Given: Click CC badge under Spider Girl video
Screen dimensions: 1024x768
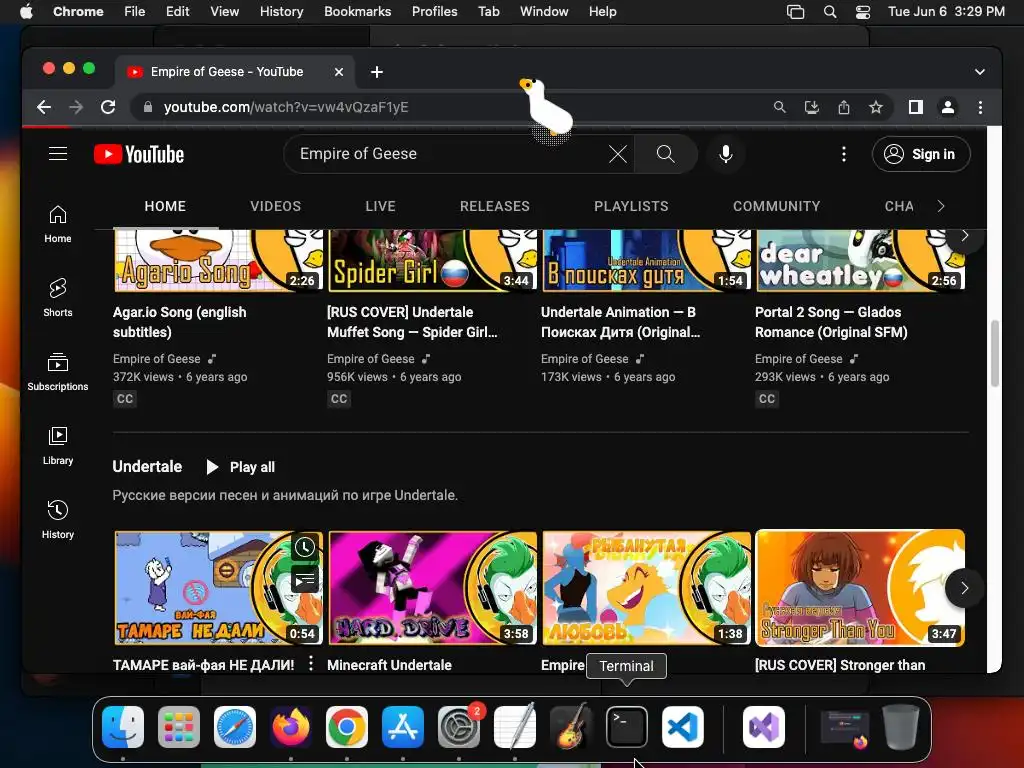Looking at the screenshot, I should [x=339, y=398].
